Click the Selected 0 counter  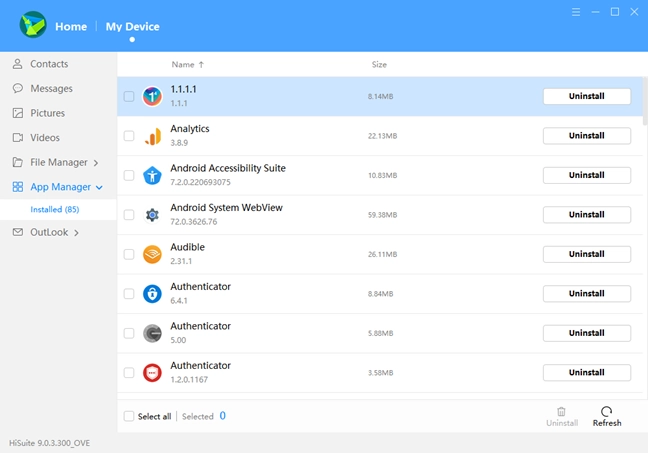click(204, 416)
